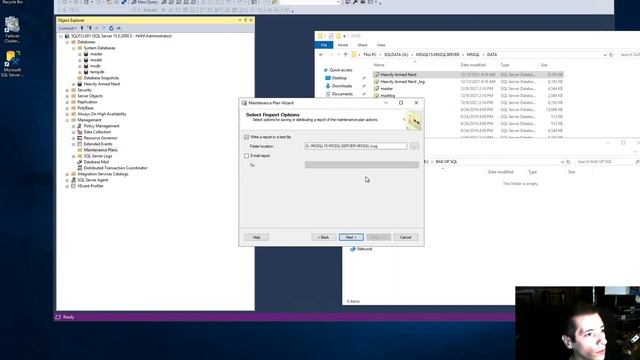Click the activity monitor icon in Object Explorer toolbar
Viewport: 640px width, 360px height.
(119, 28)
